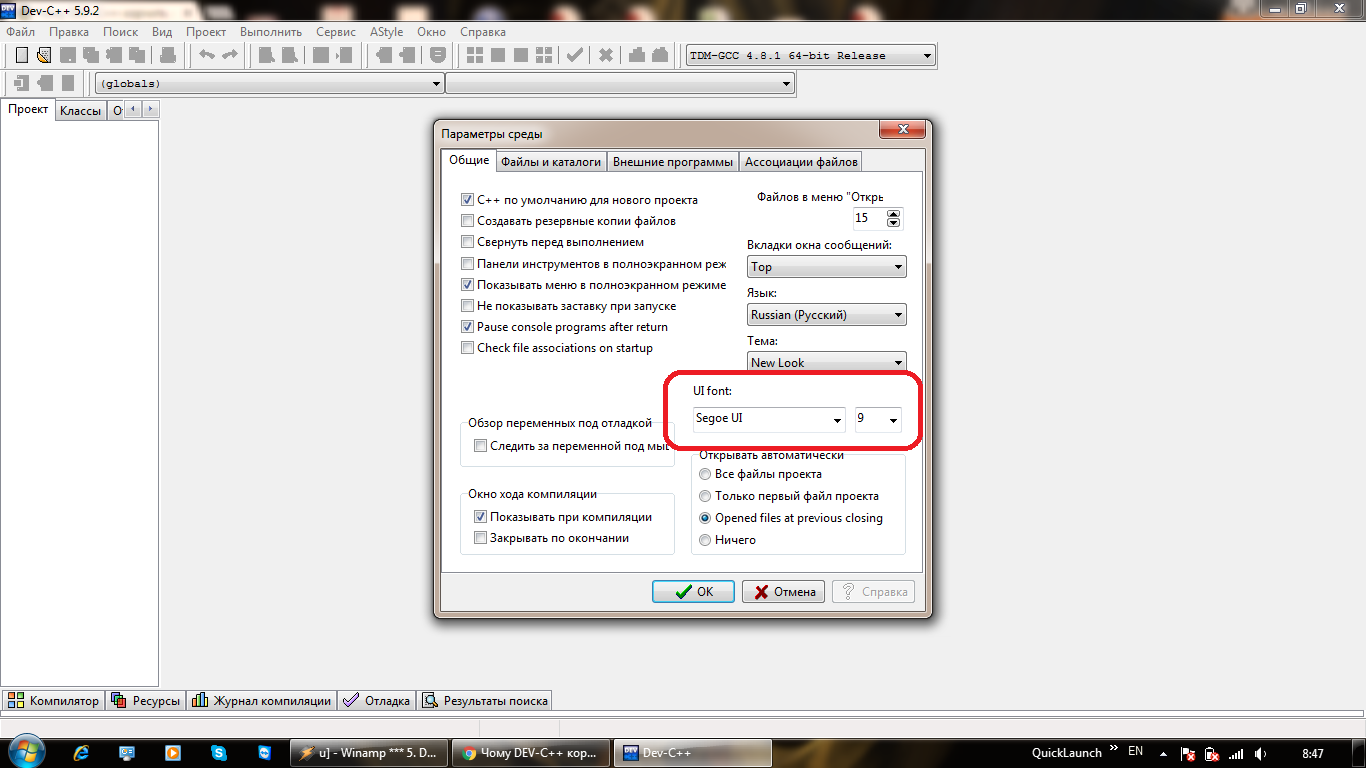Confirm settings with OK button
1366x768 pixels.
(693, 591)
